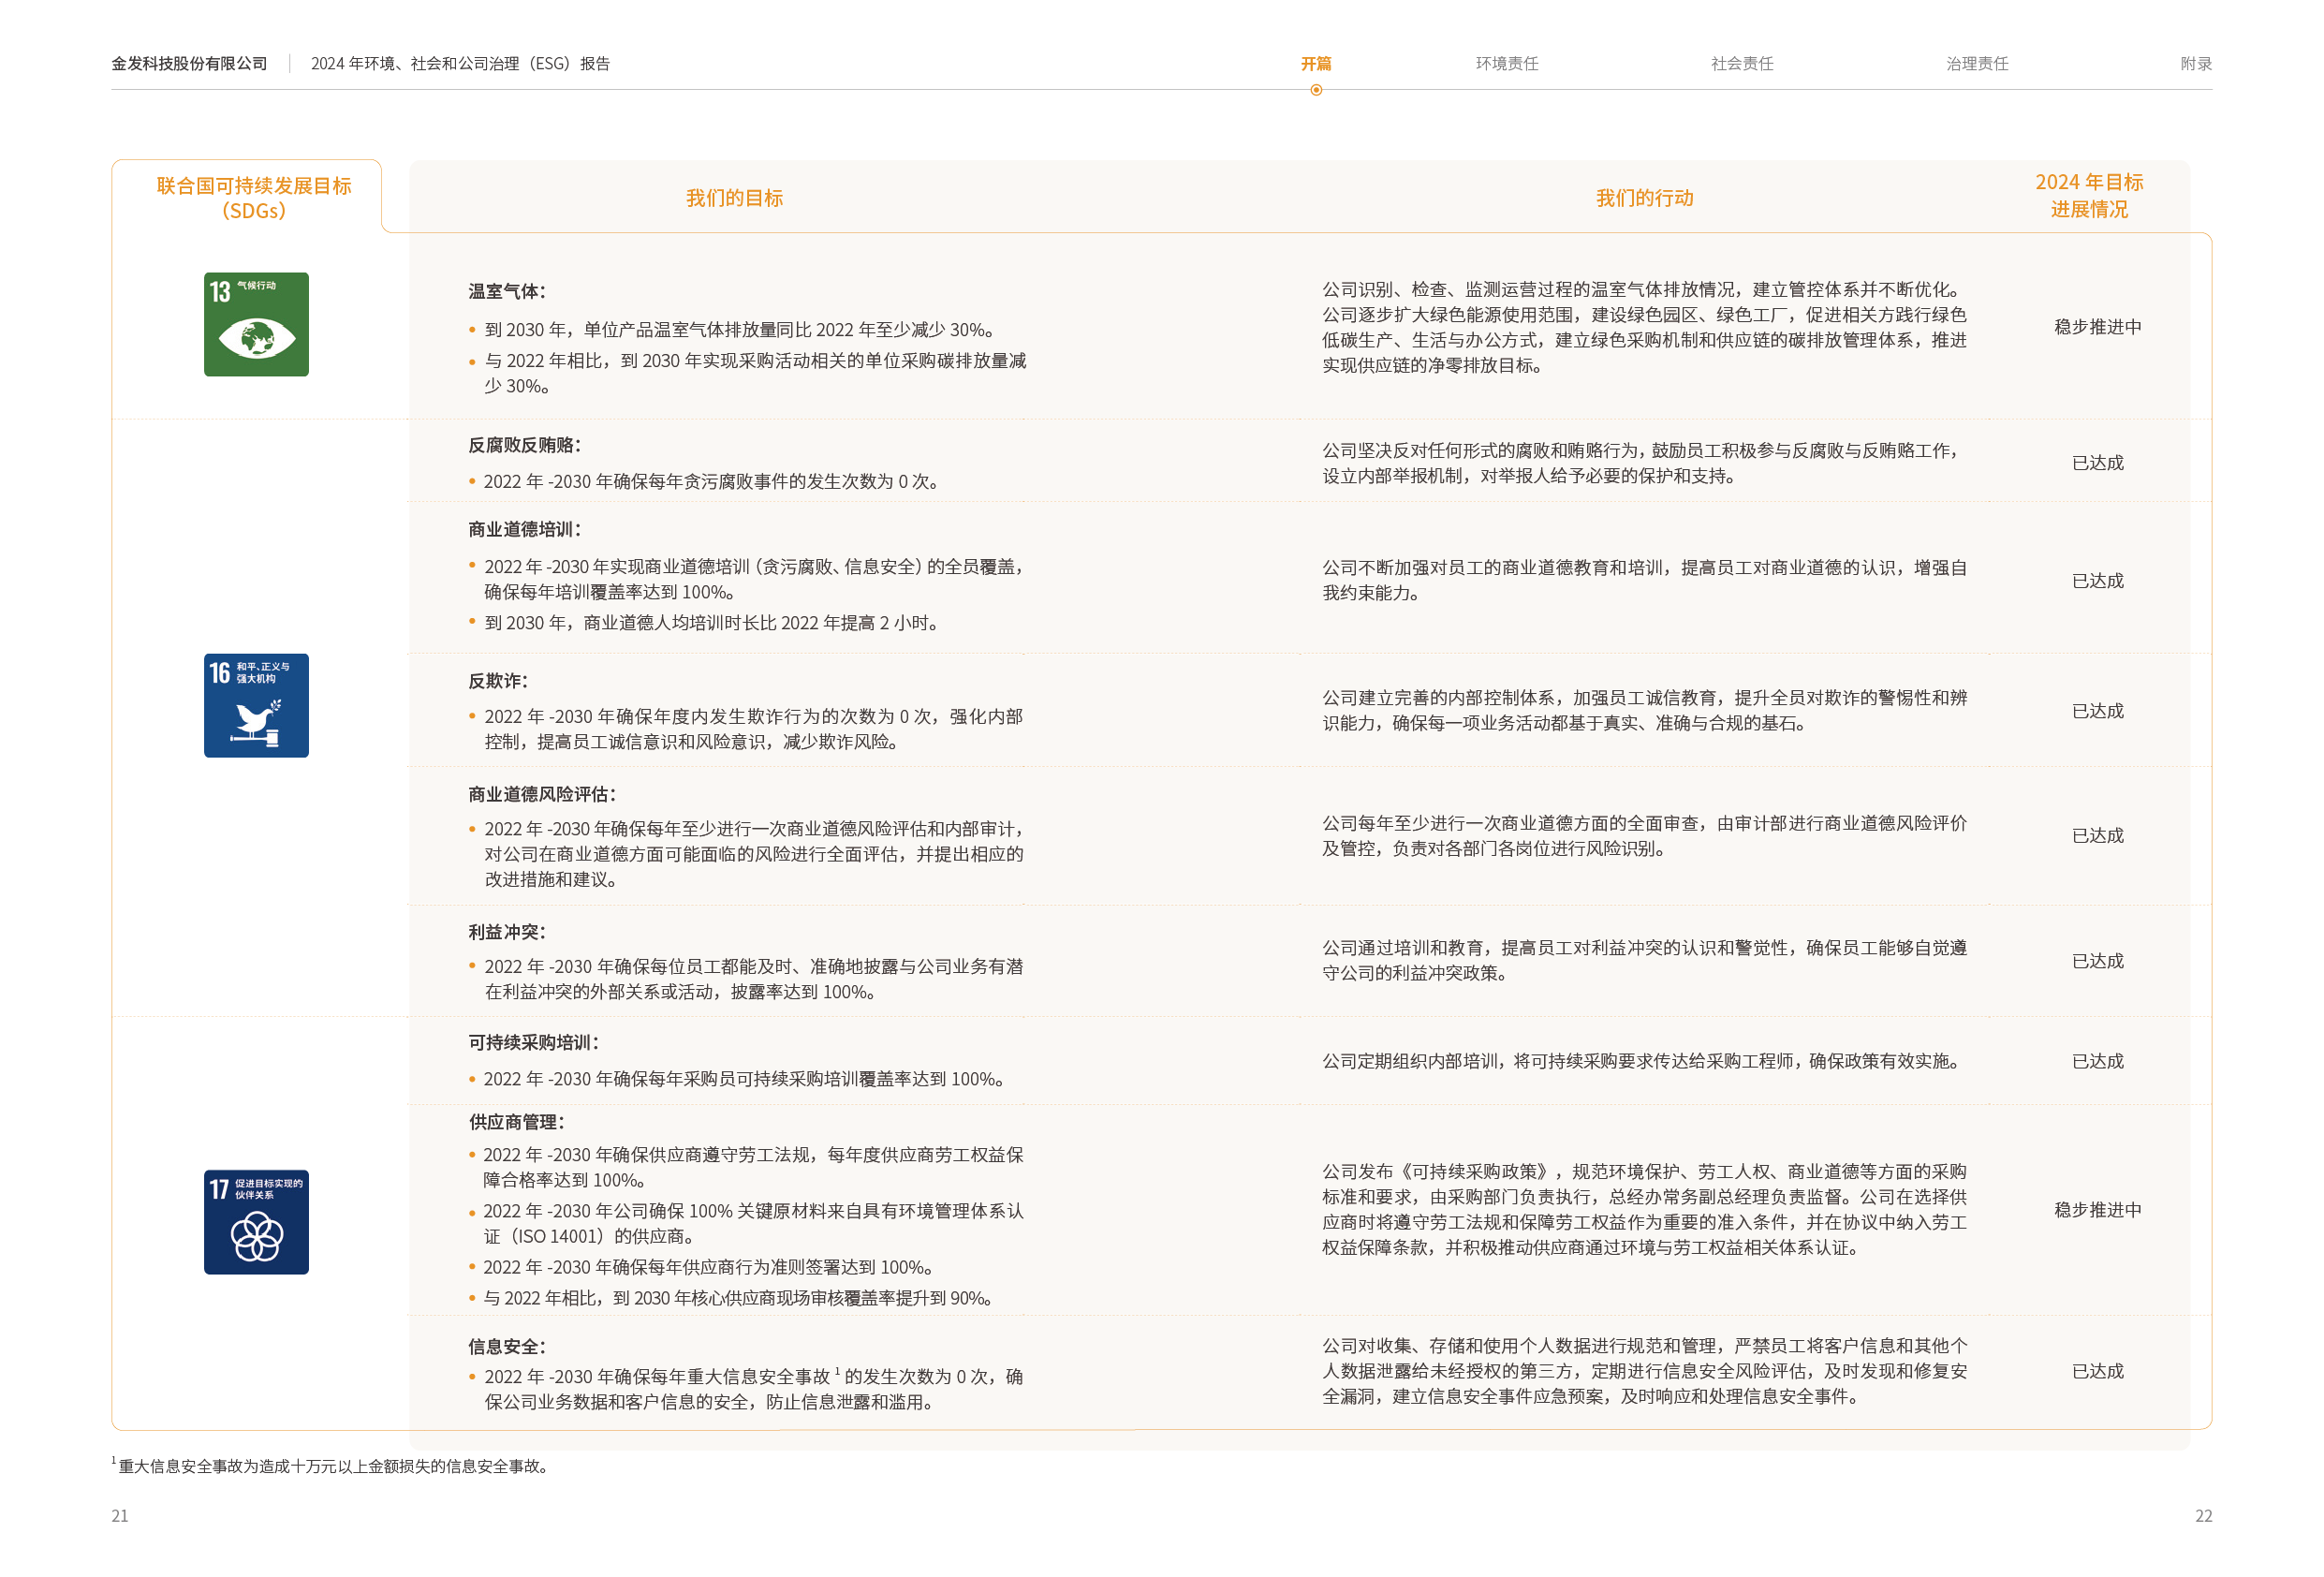Click the page number 22
This screenshot has height=1577, width=2324.
click(2202, 1514)
